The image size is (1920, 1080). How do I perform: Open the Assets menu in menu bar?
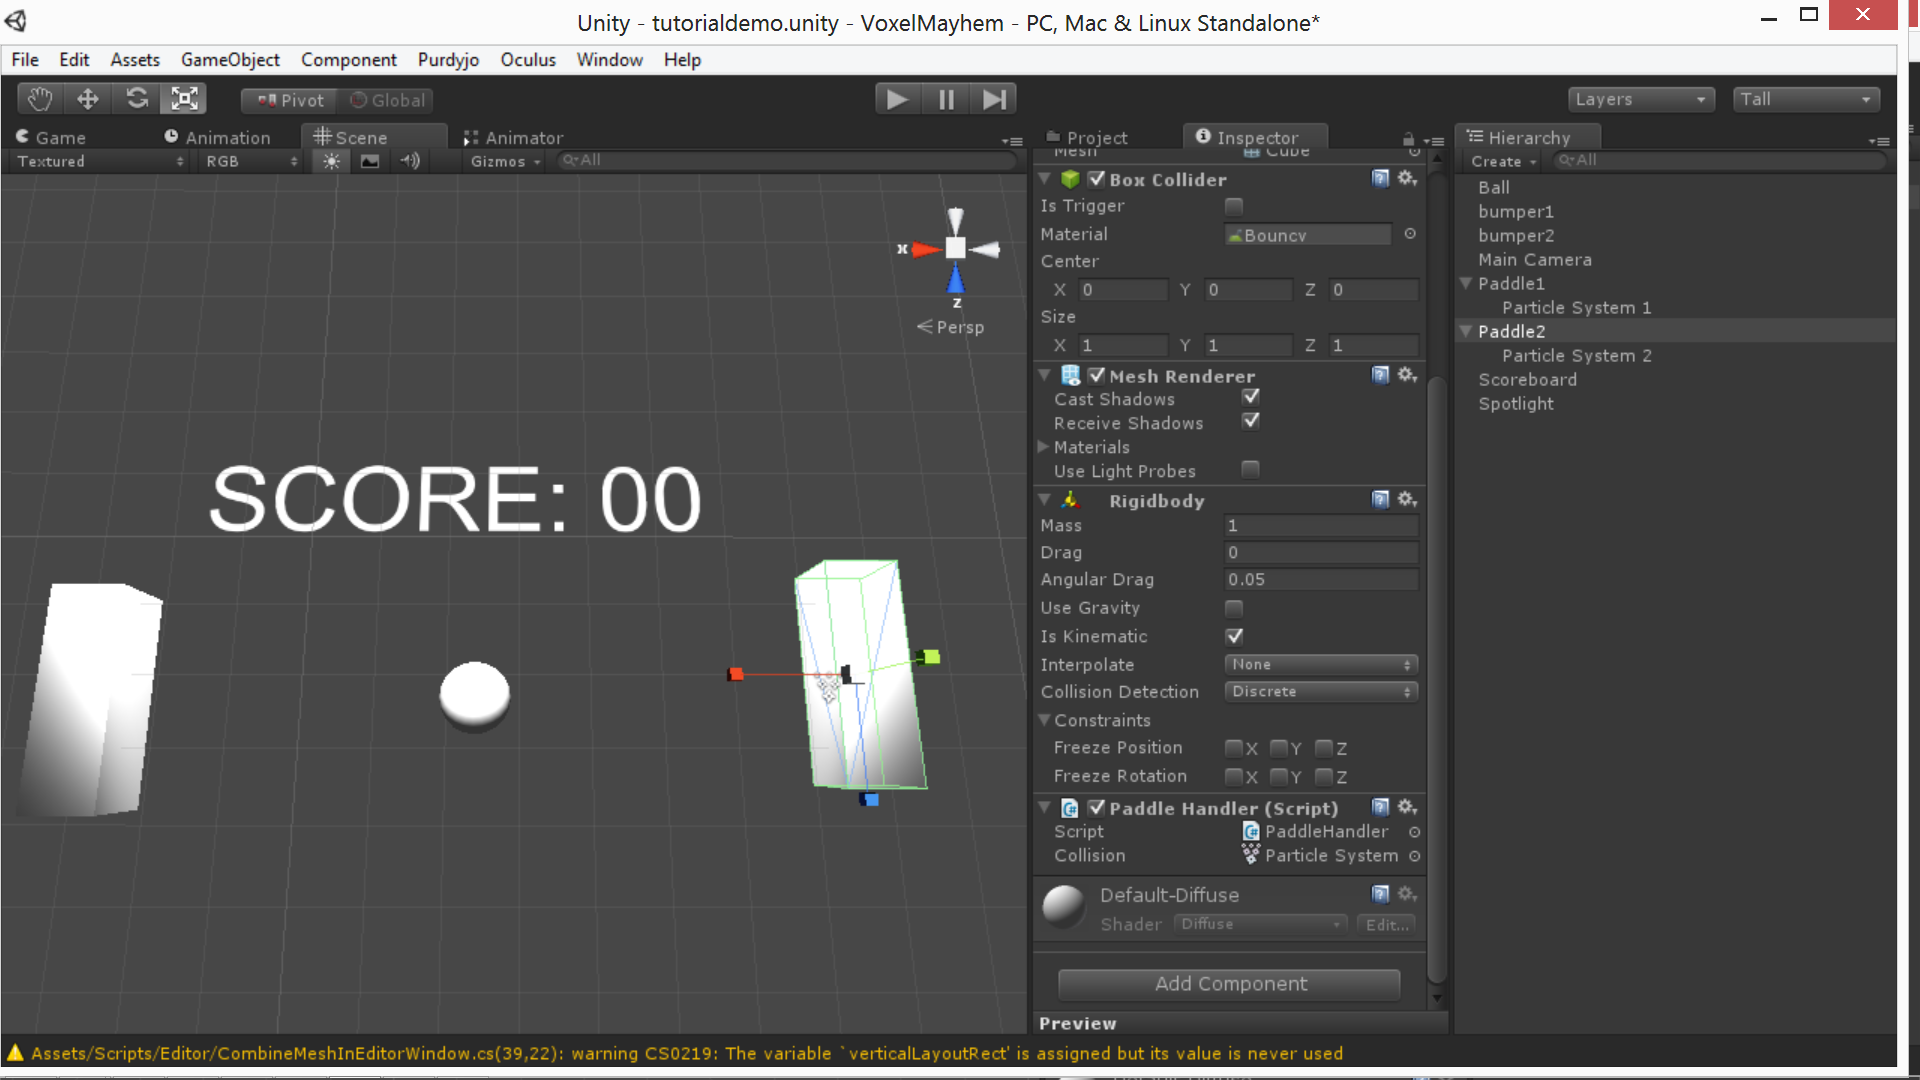tap(133, 59)
